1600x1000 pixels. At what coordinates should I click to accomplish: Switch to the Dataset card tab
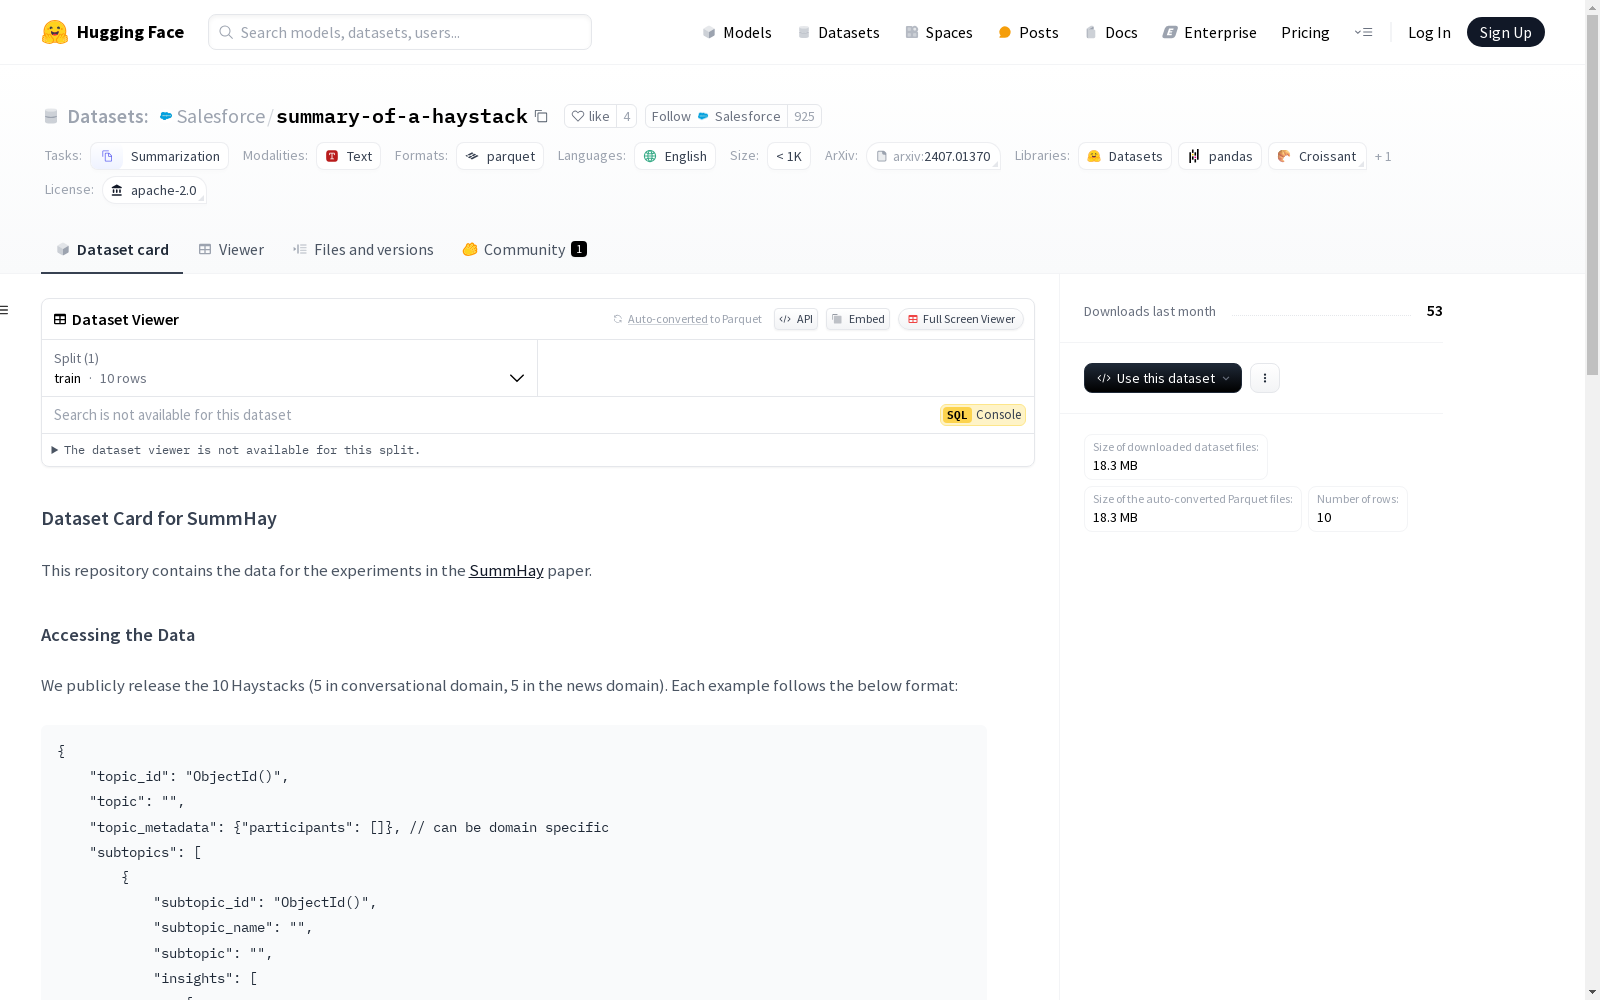[112, 250]
